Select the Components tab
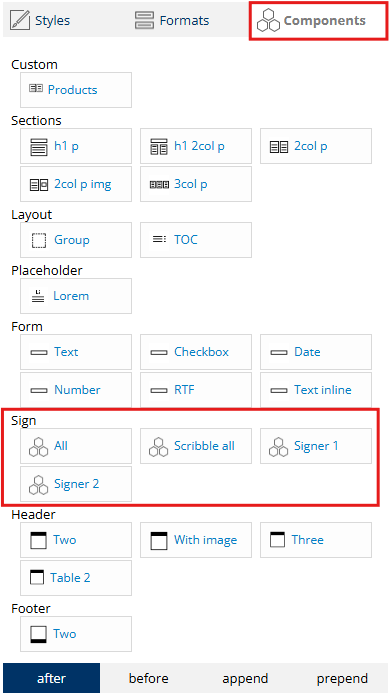The height and width of the screenshot is (695, 389). pos(318,21)
